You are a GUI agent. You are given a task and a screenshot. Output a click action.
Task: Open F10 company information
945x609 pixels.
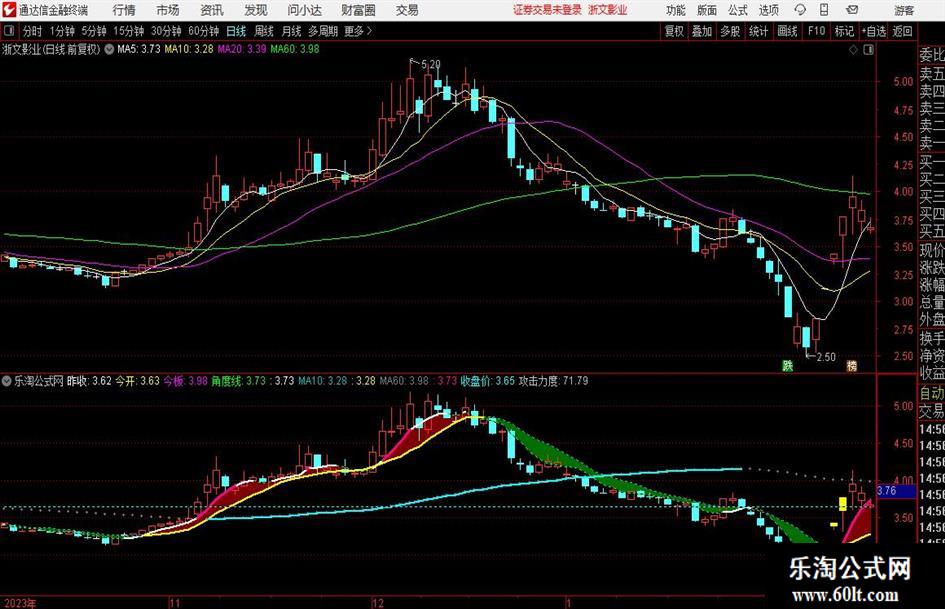[x=816, y=31]
